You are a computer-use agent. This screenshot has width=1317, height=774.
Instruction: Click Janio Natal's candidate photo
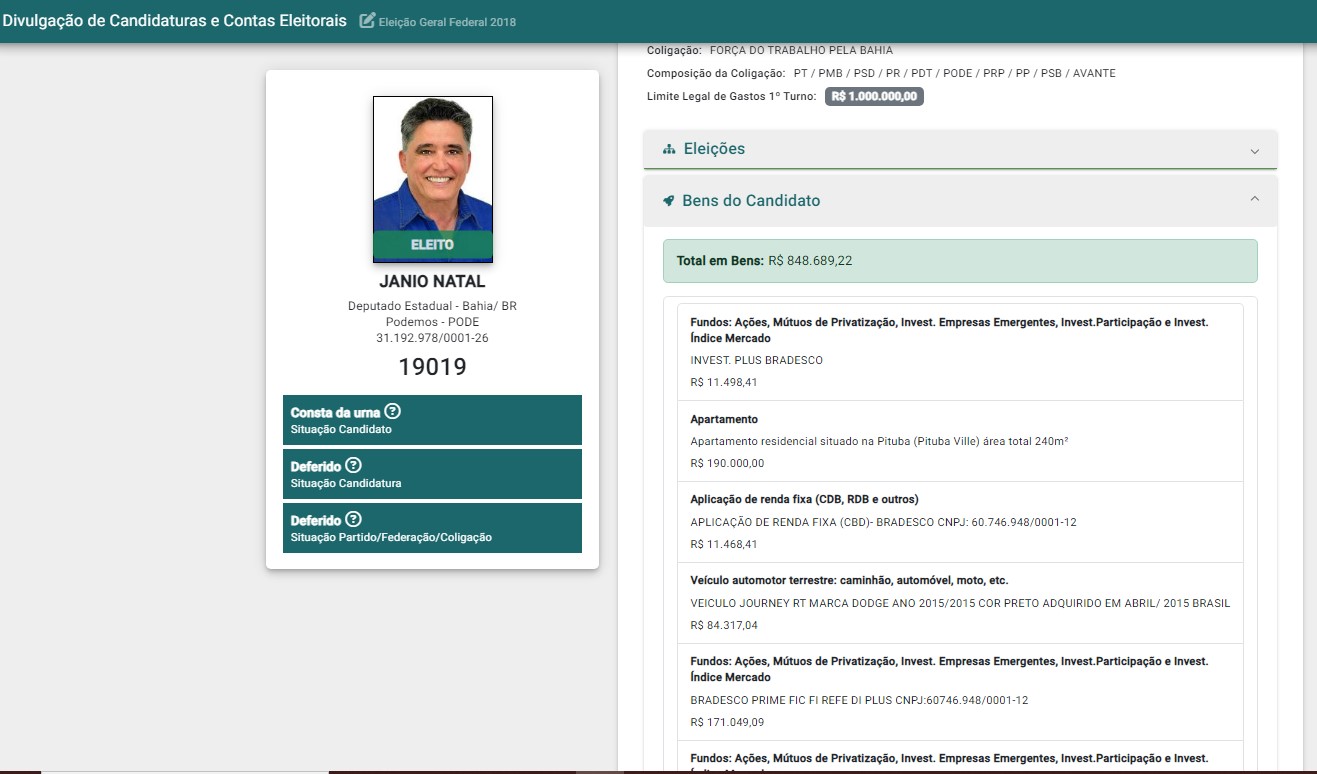(x=432, y=165)
